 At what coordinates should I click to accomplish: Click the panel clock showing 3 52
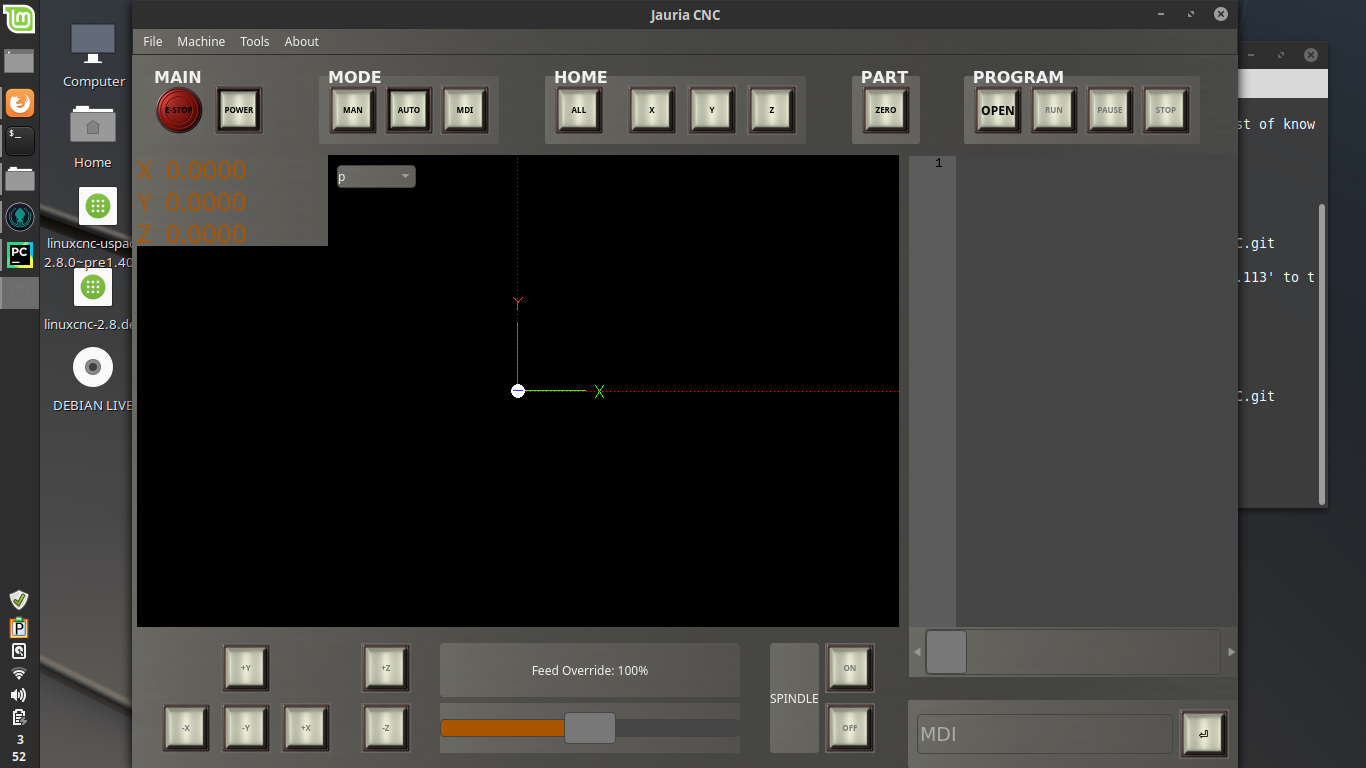coord(19,748)
